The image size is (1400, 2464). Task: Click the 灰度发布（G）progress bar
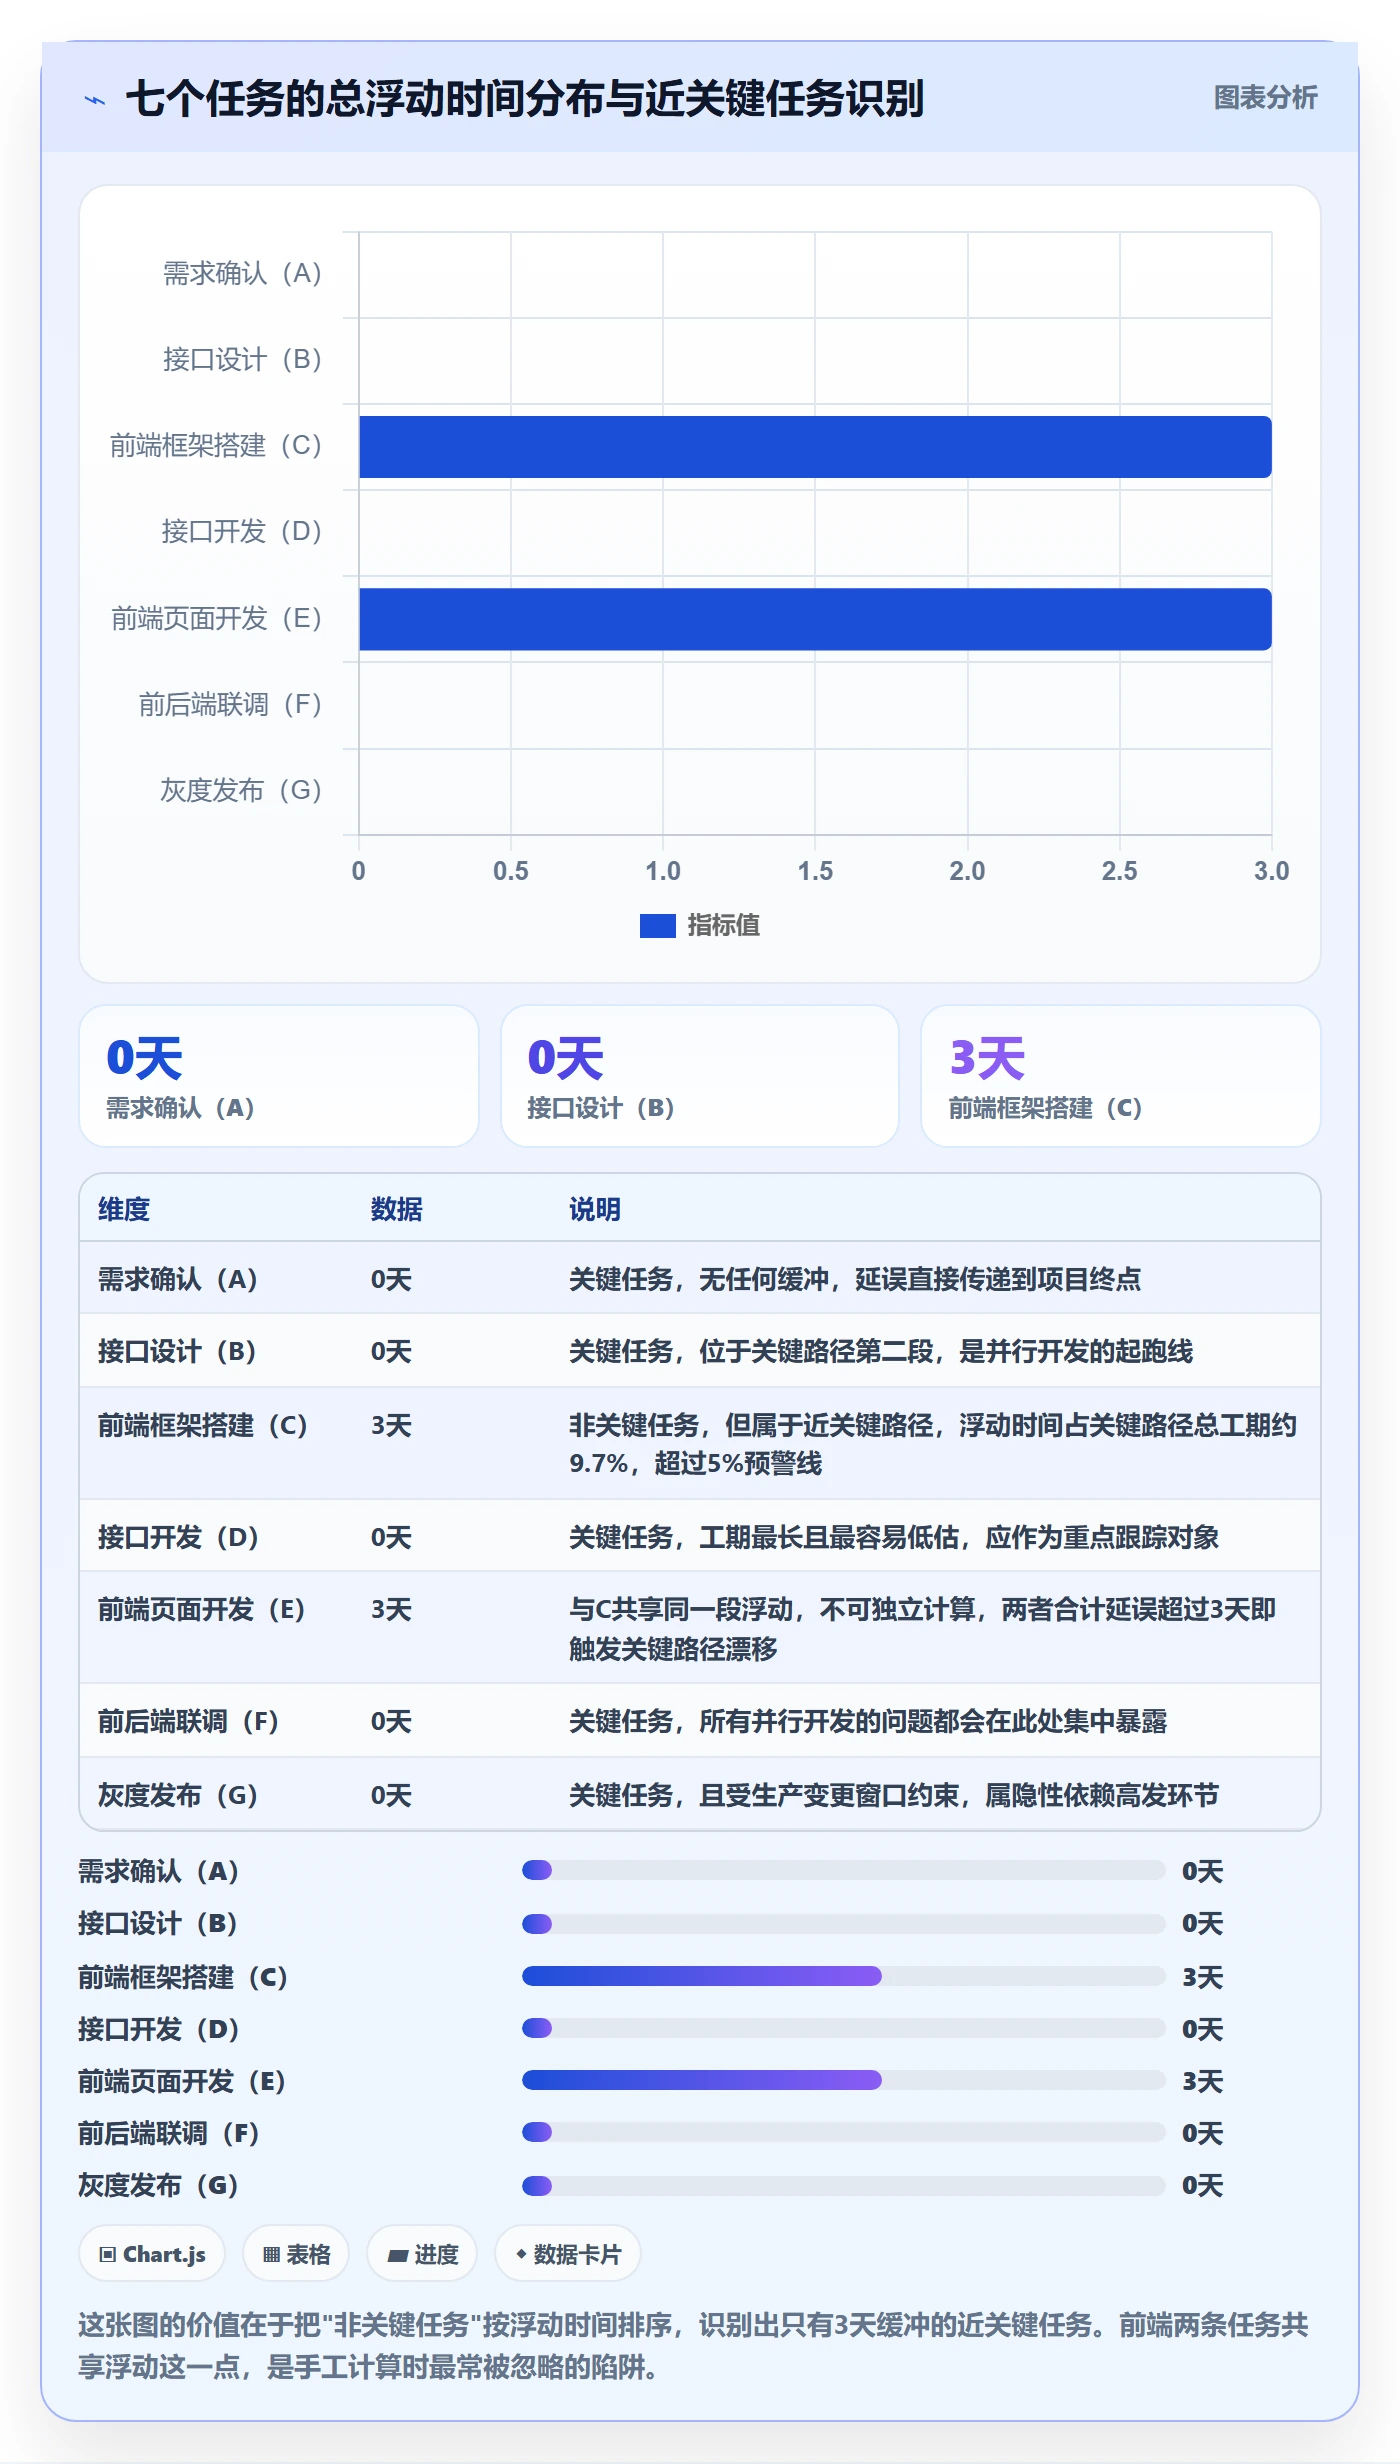pyautogui.click(x=843, y=2185)
